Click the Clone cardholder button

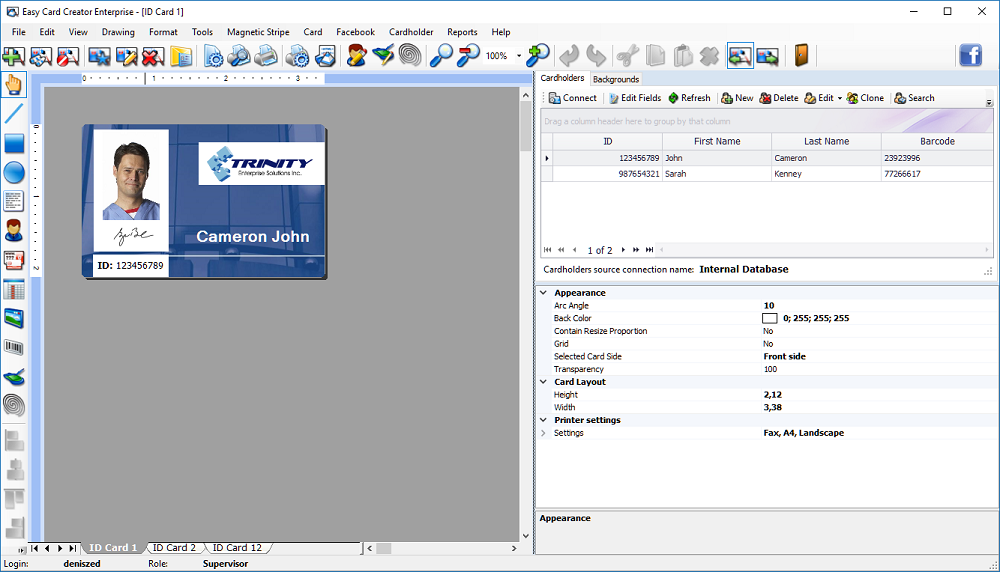[865, 98]
